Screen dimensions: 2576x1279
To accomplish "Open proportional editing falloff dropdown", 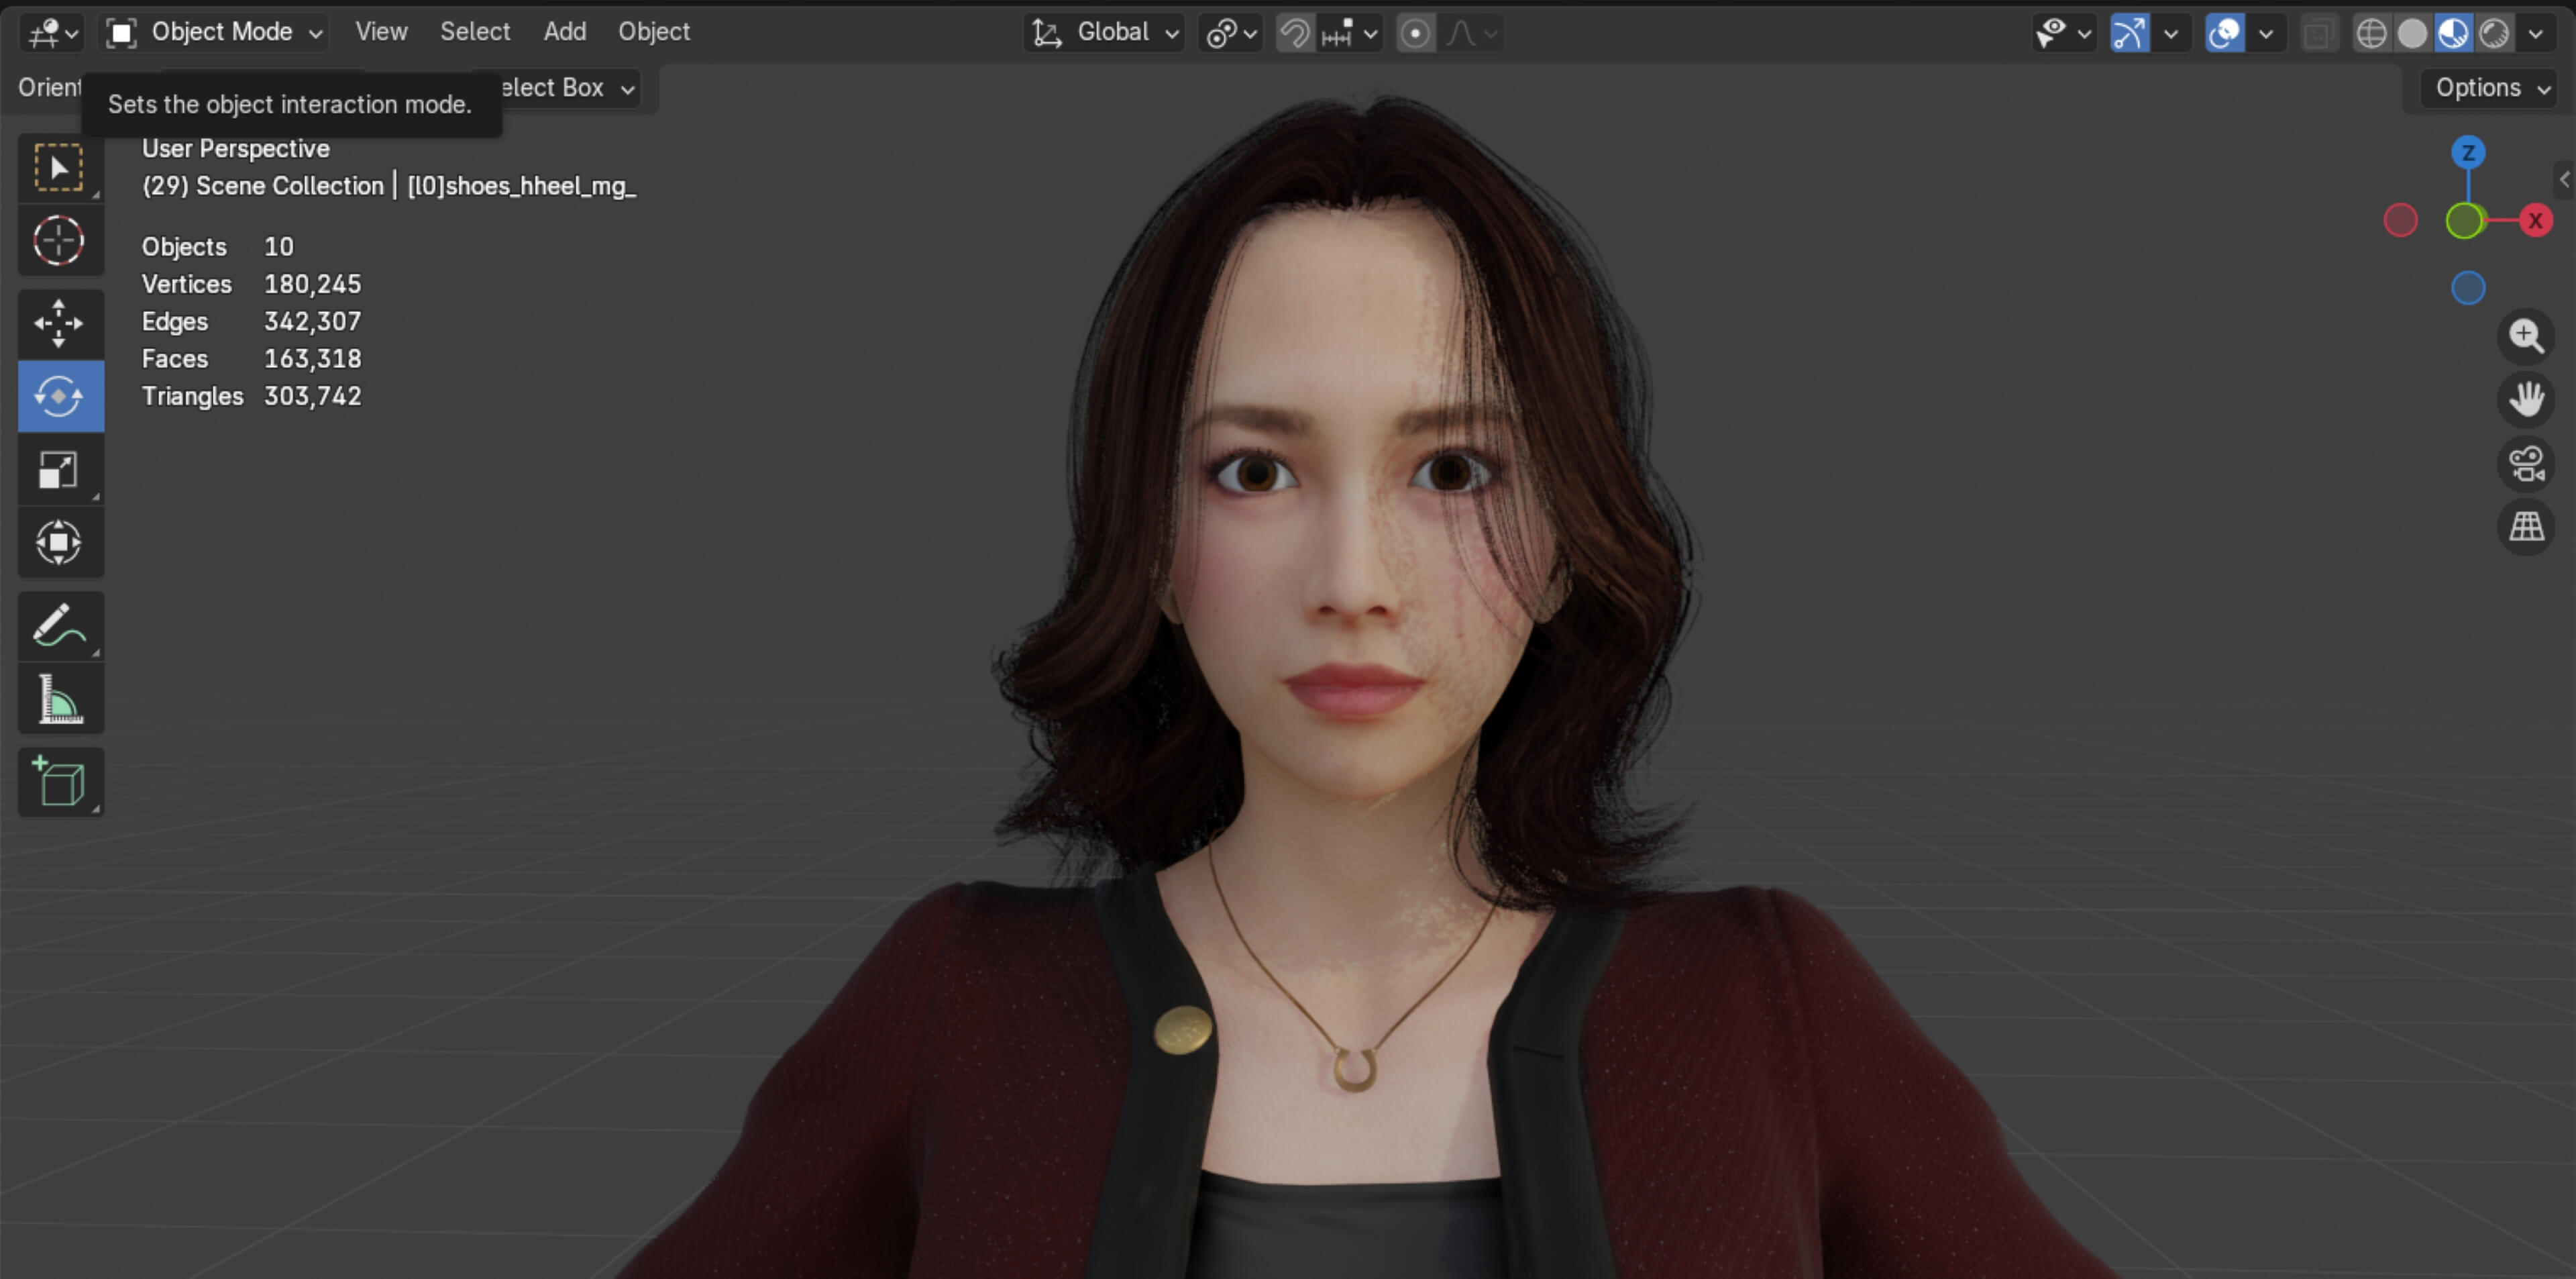I will [x=1471, y=34].
